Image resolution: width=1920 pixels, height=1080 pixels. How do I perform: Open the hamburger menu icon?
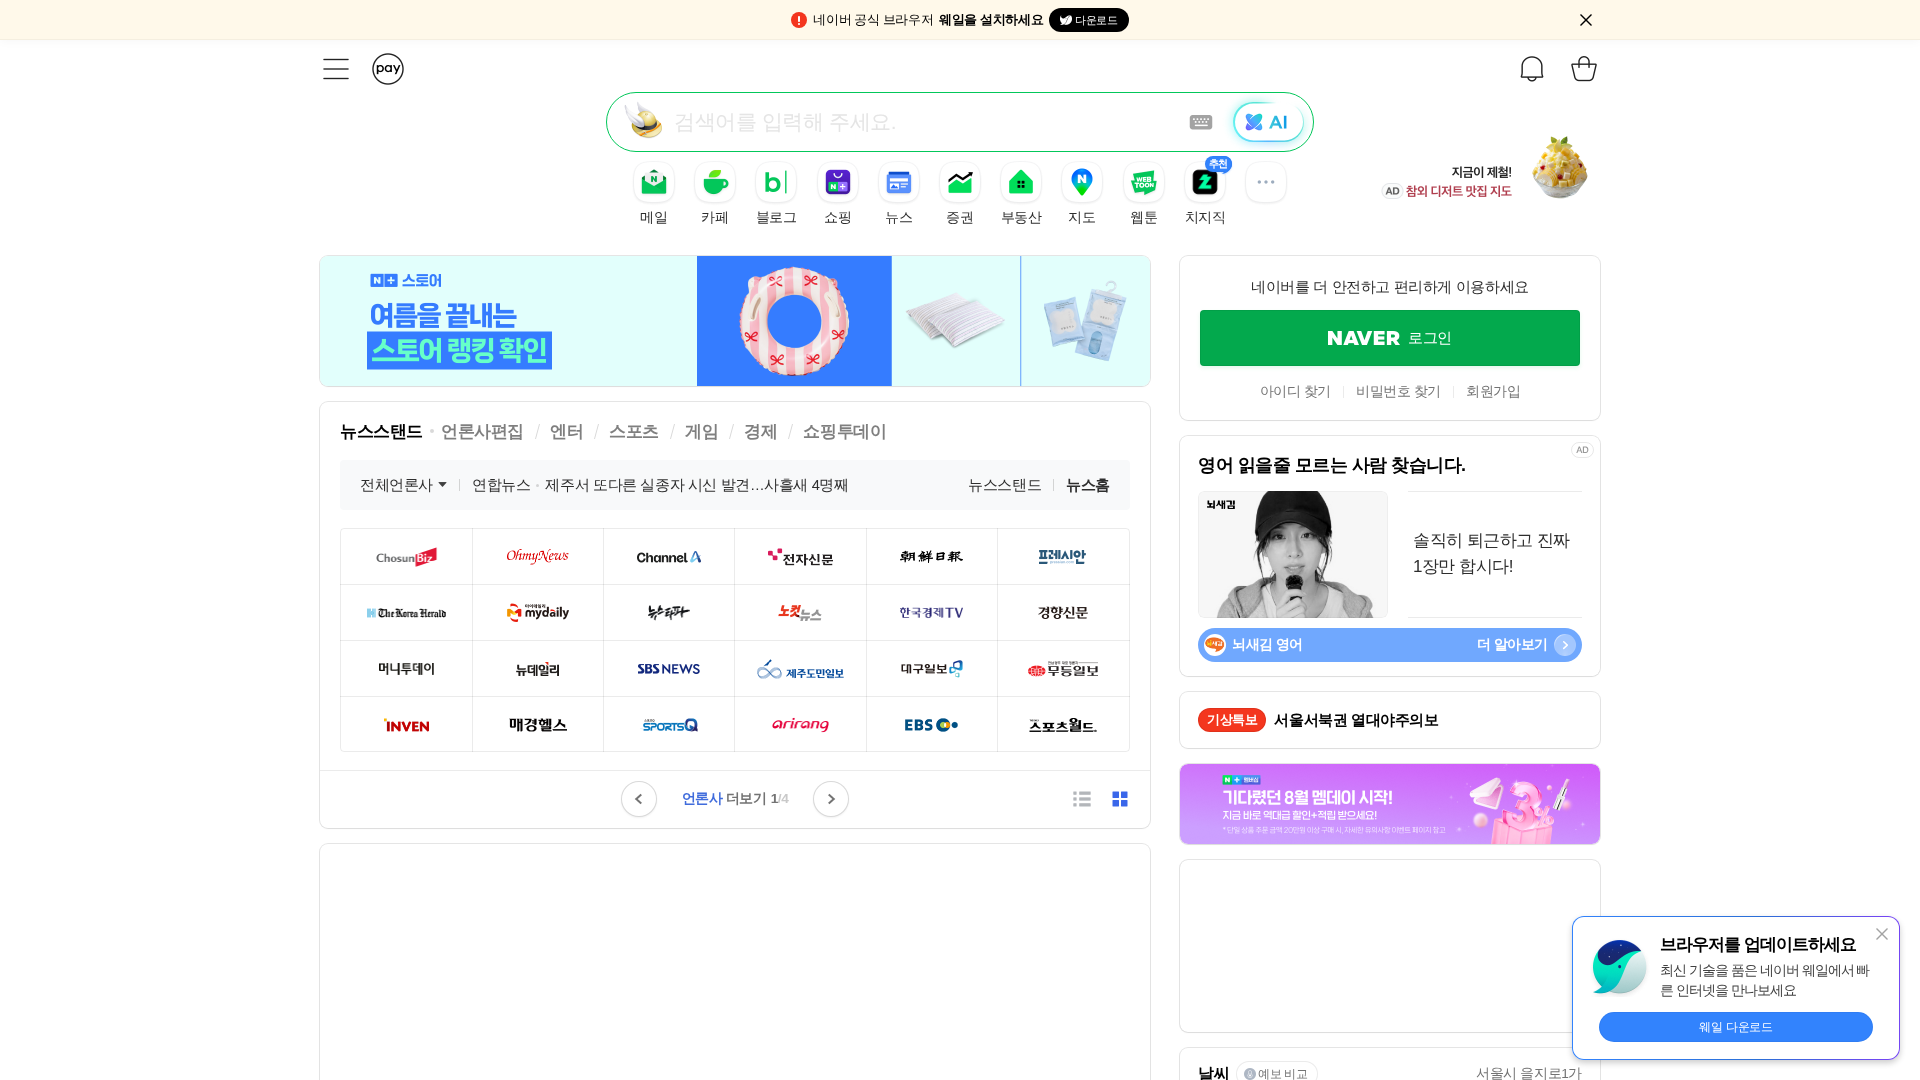coord(336,69)
